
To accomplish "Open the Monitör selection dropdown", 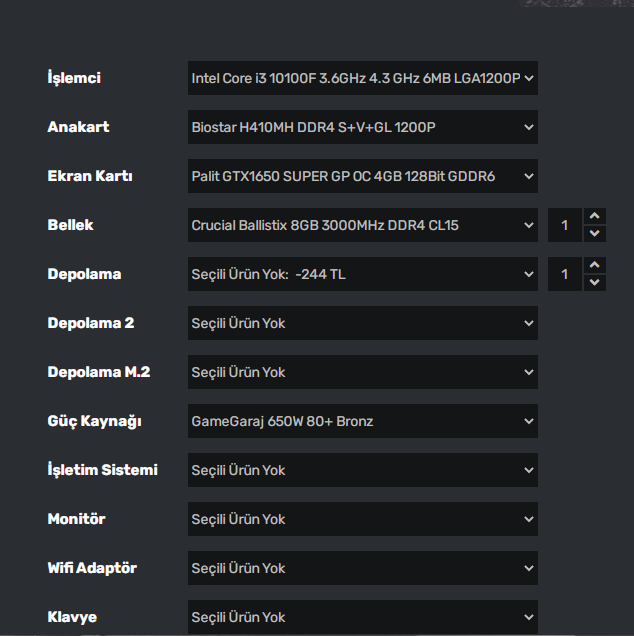I will point(362,519).
